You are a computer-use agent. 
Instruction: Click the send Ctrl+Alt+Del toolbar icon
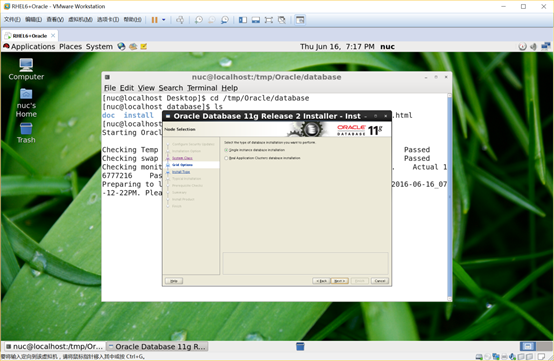click(x=180, y=20)
